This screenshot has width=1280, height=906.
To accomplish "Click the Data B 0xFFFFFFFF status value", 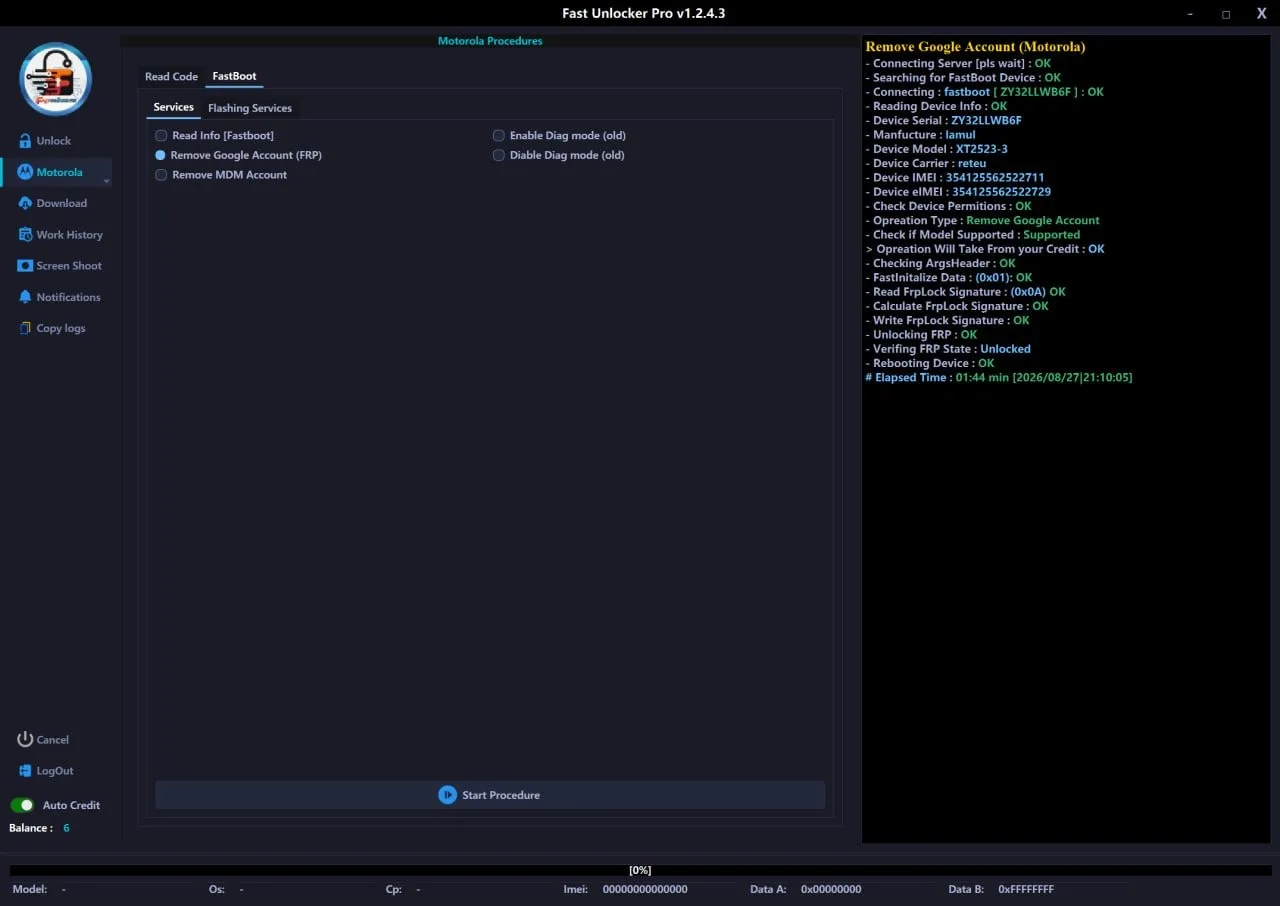I will pyautogui.click(x=1026, y=889).
